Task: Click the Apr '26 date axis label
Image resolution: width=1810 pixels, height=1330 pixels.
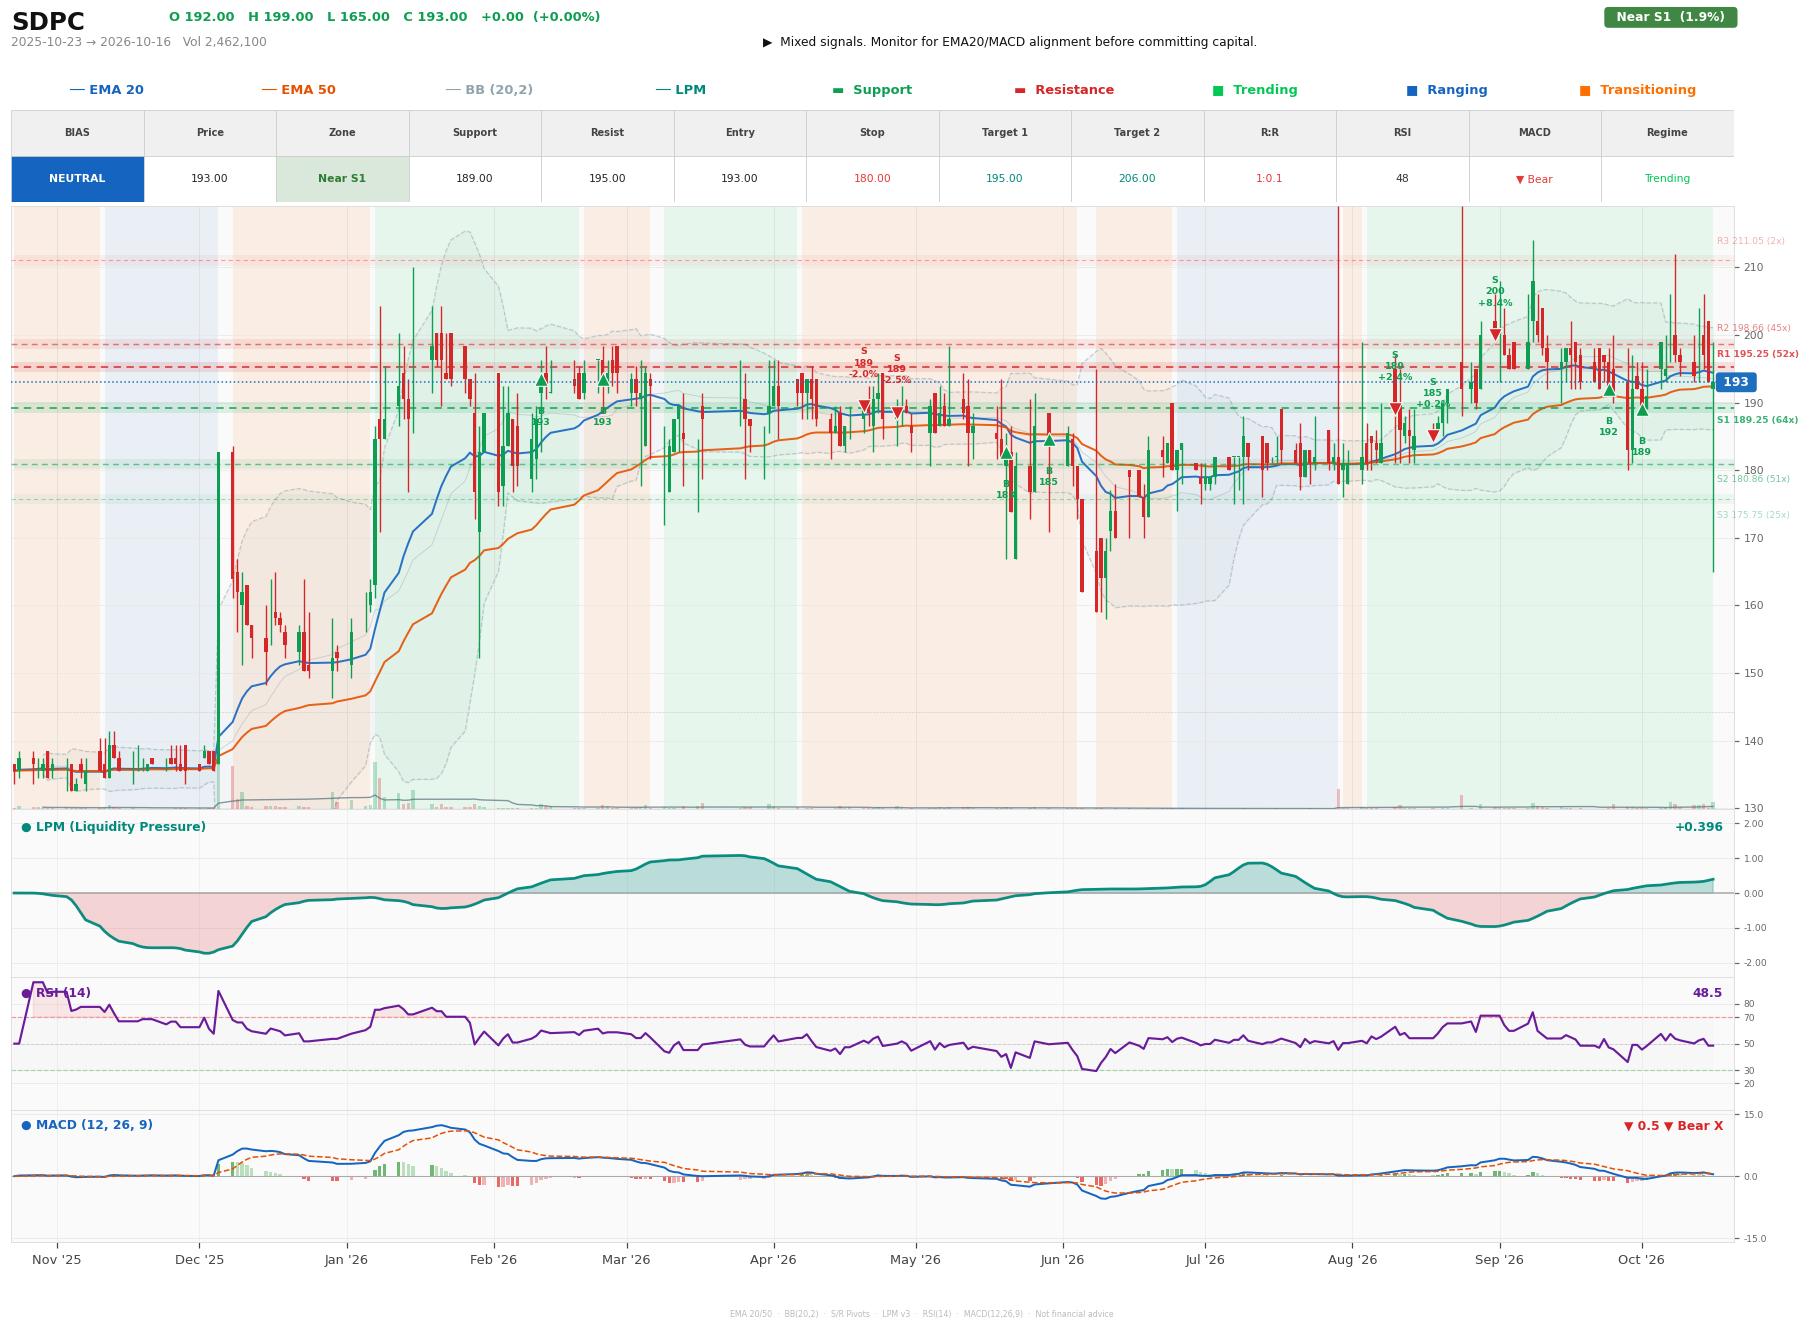Action: [x=773, y=1260]
